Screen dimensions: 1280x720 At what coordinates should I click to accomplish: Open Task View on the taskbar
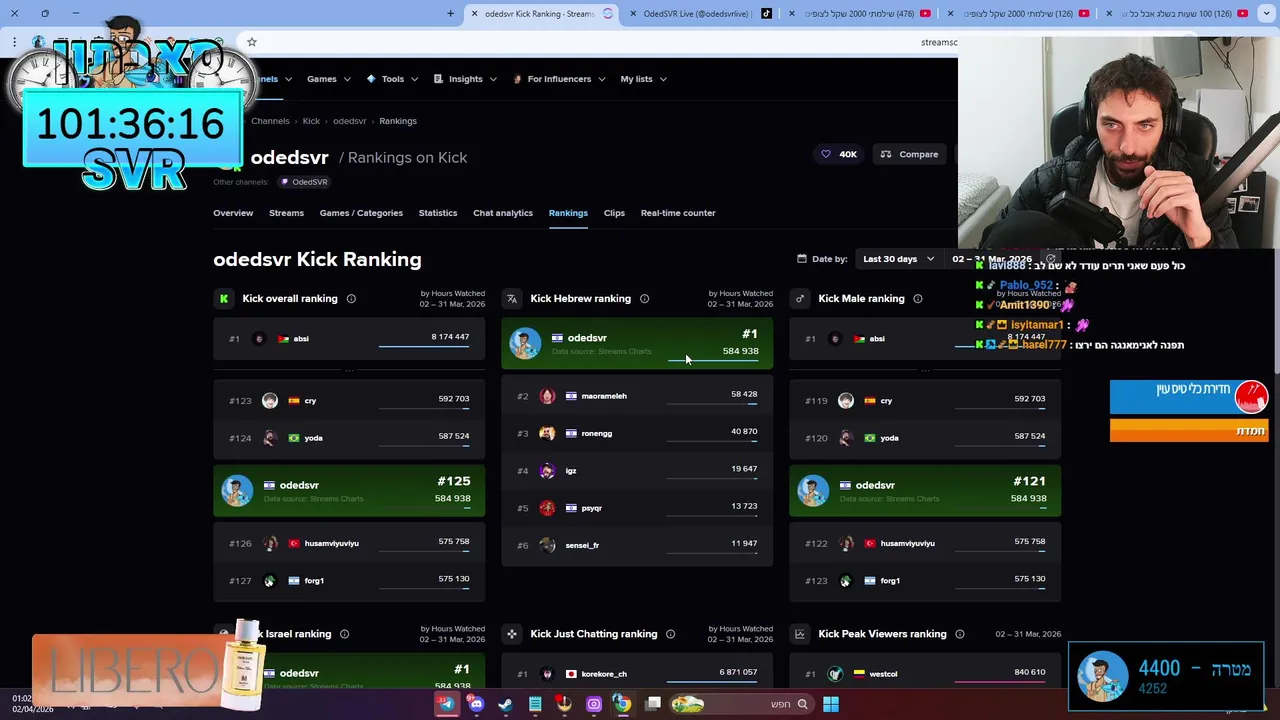tap(653, 704)
